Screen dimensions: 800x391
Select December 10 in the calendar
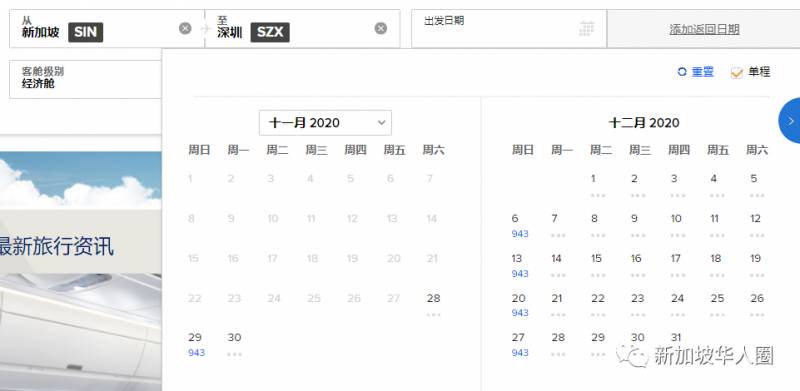coord(677,226)
